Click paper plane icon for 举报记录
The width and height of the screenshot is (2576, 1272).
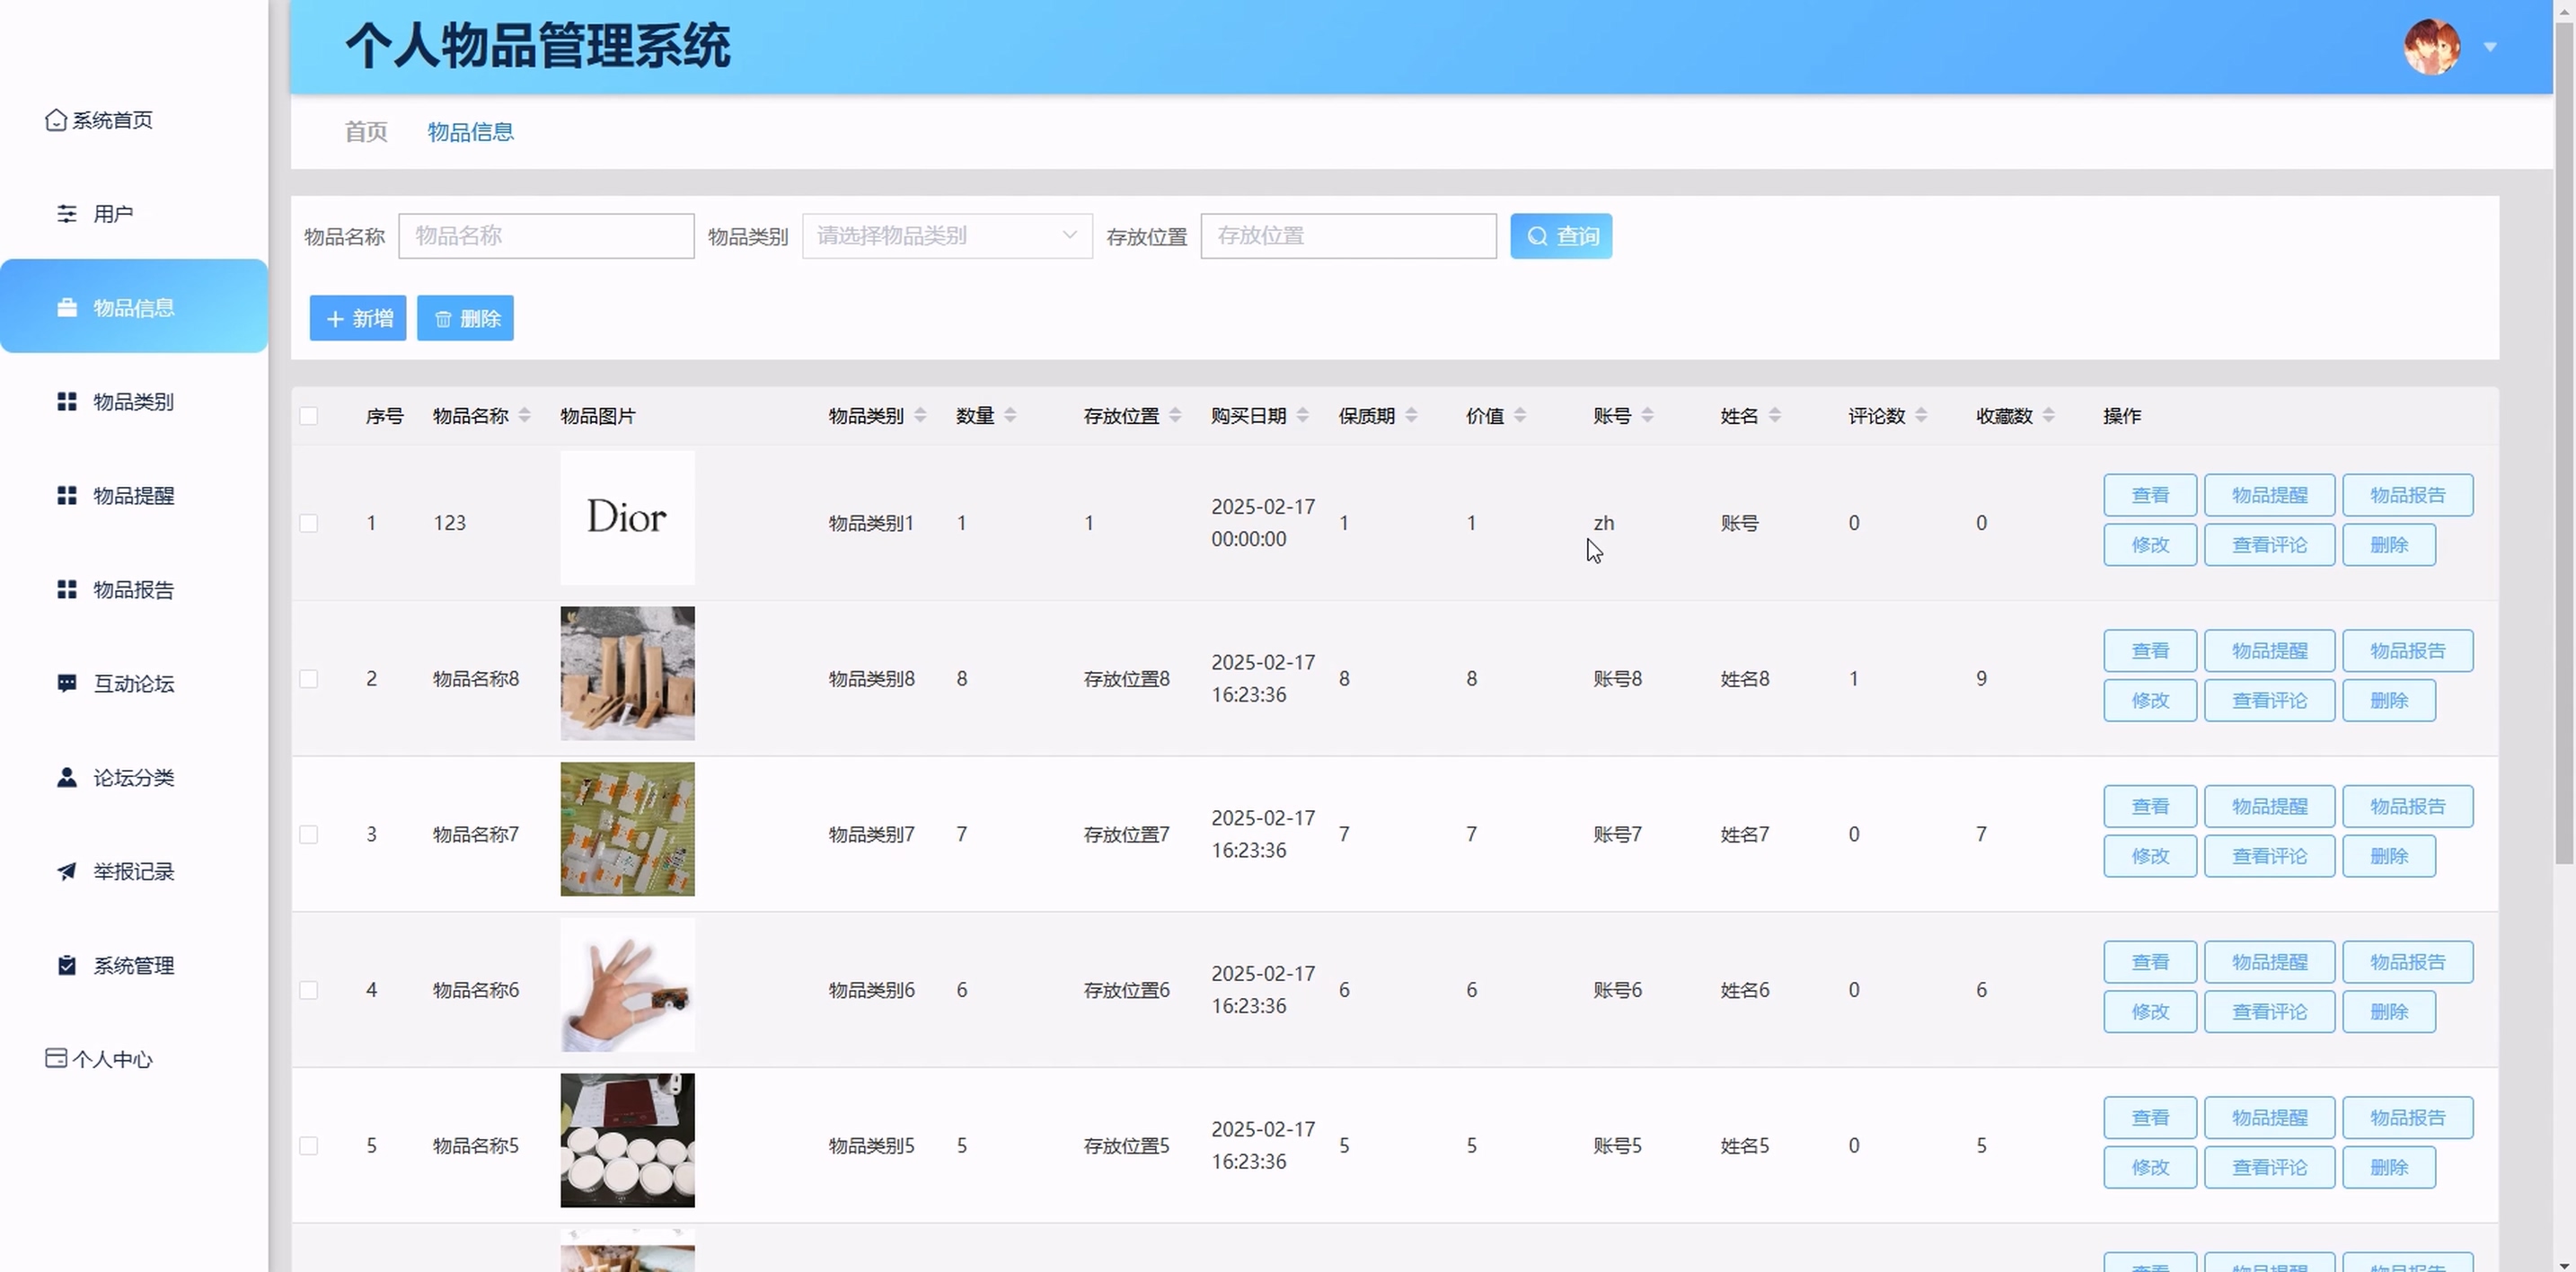pyautogui.click(x=66, y=872)
